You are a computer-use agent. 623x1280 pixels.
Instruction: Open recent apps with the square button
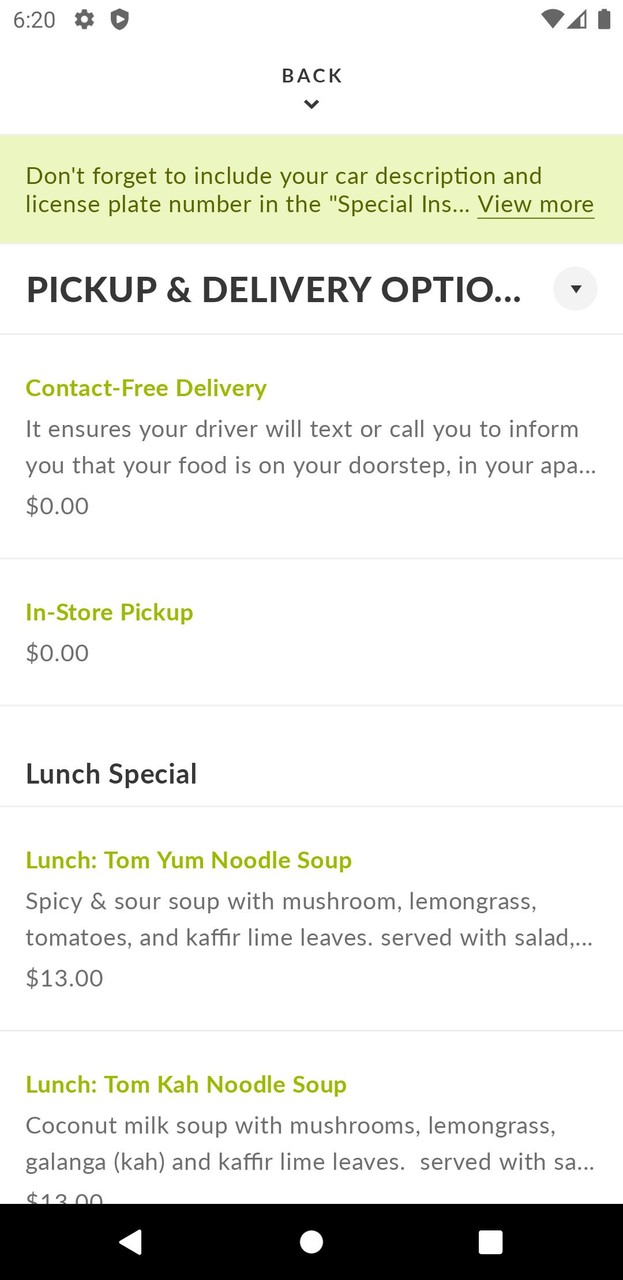[x=490, y=1242]
